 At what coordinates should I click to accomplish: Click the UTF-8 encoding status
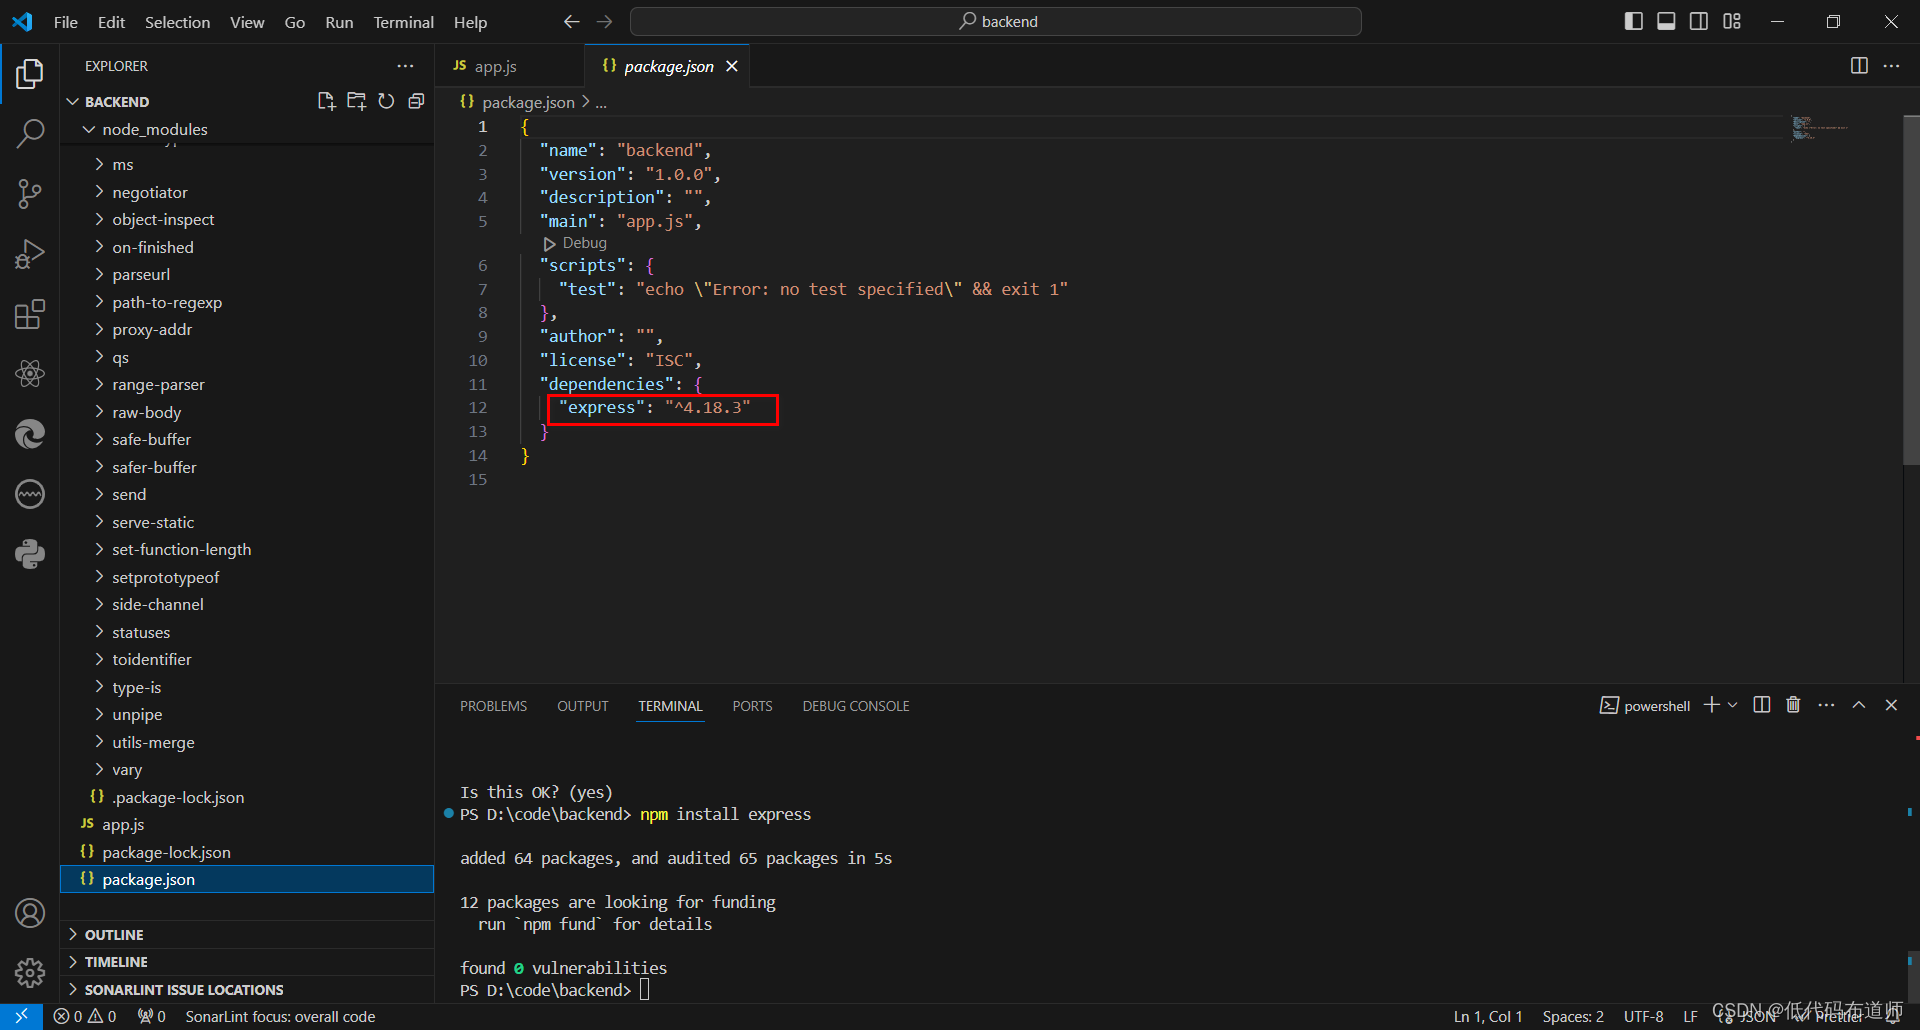point(1644,1016)
